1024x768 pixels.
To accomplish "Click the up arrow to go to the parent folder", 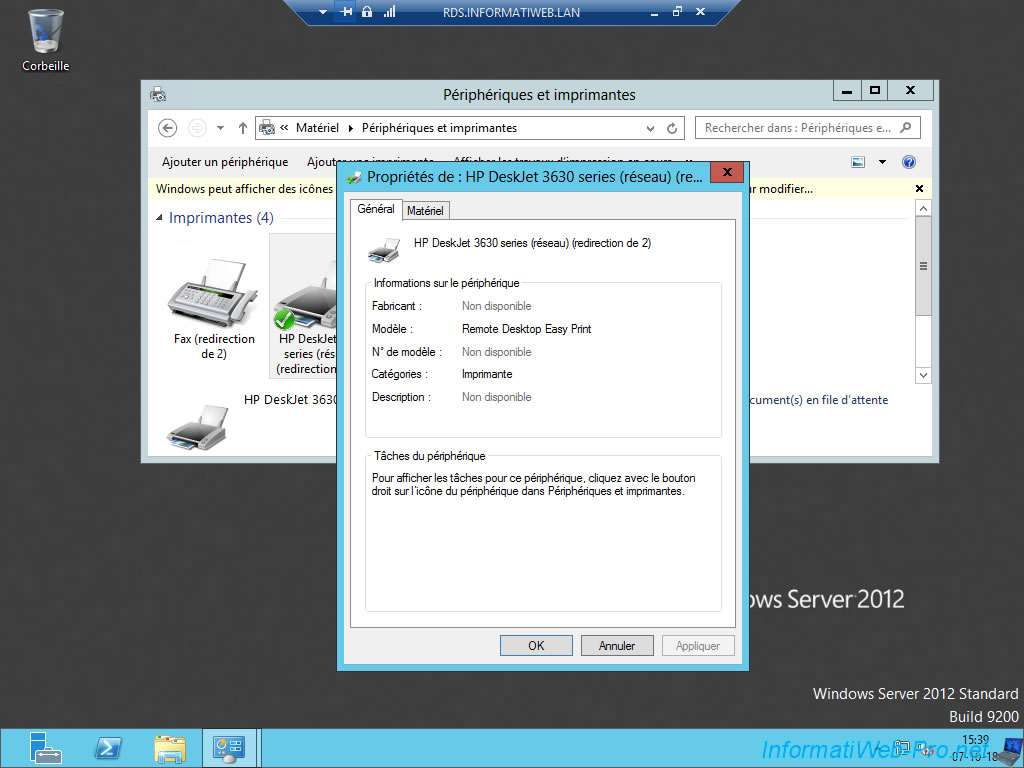I will tap(242, 128).
